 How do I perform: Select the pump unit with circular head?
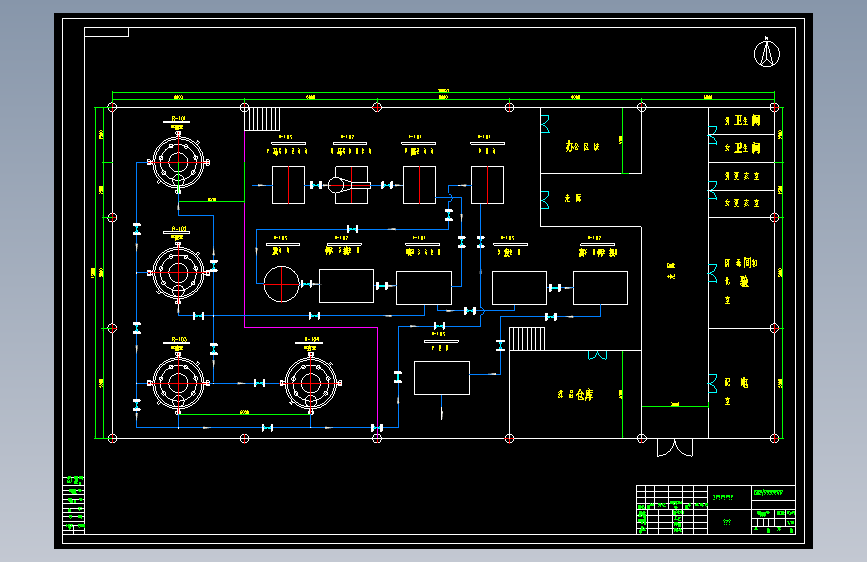(x=349, y=185)
